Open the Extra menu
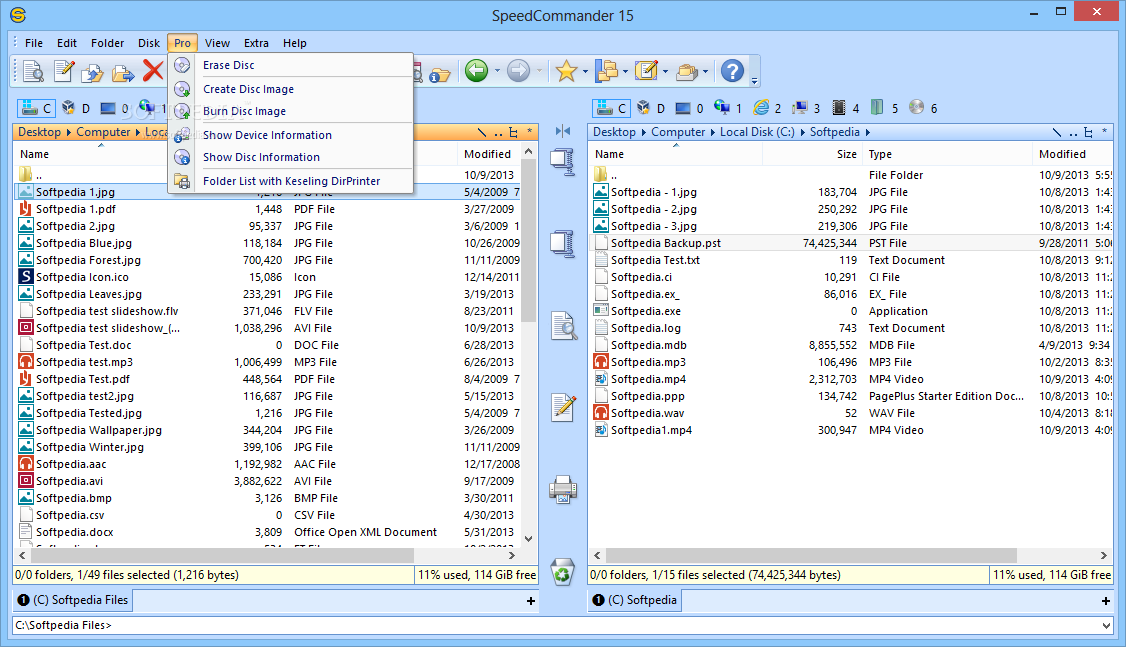Image resolution: width=1126 pixels, height=647 pixels. click(256, 43)
